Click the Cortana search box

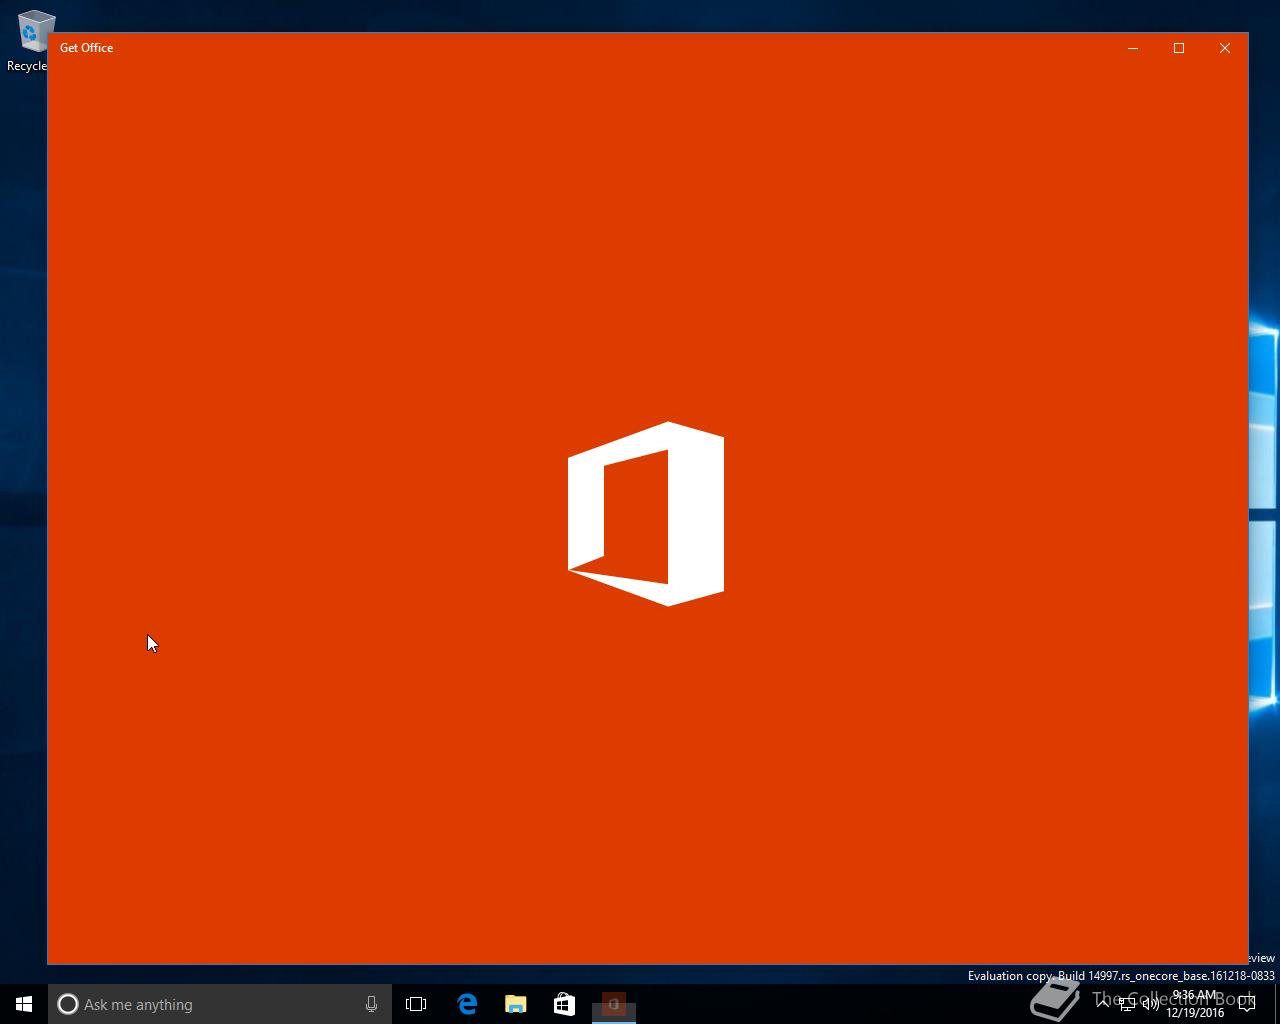tap(219, 1004)
